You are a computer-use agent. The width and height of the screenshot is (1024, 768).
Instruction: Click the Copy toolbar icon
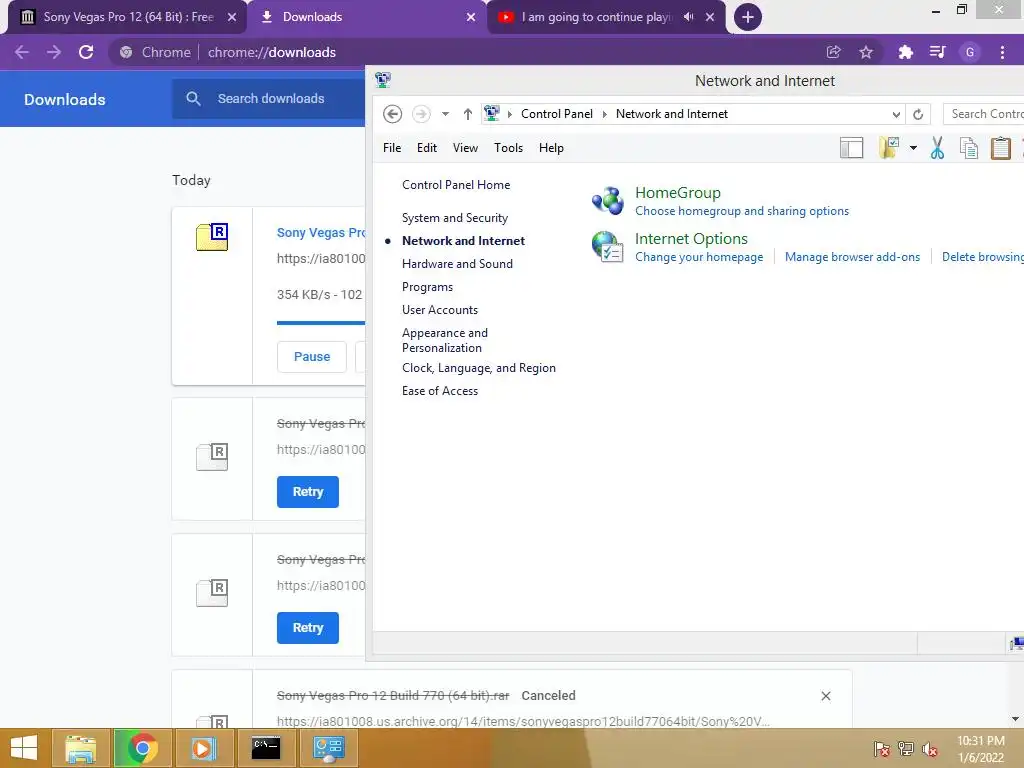pyautogui.click(x=968, y=148)
